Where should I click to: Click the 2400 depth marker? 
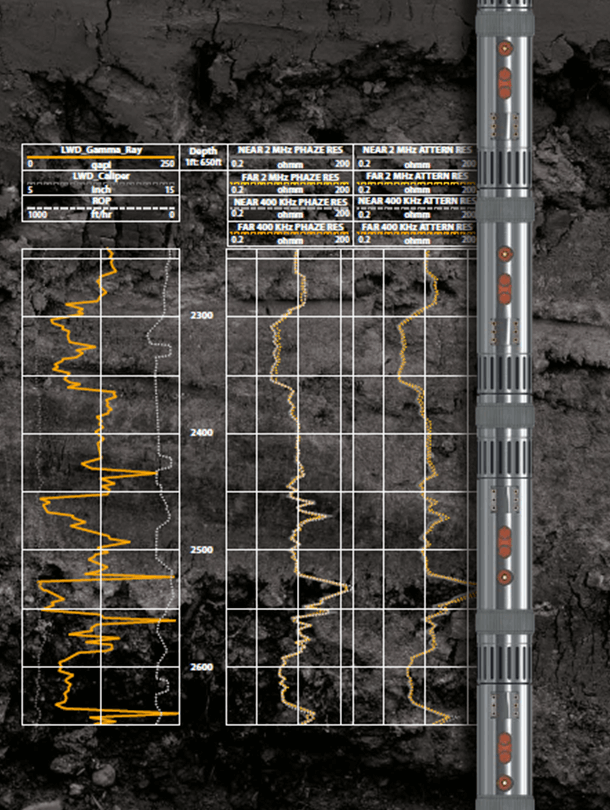(202, 433)
